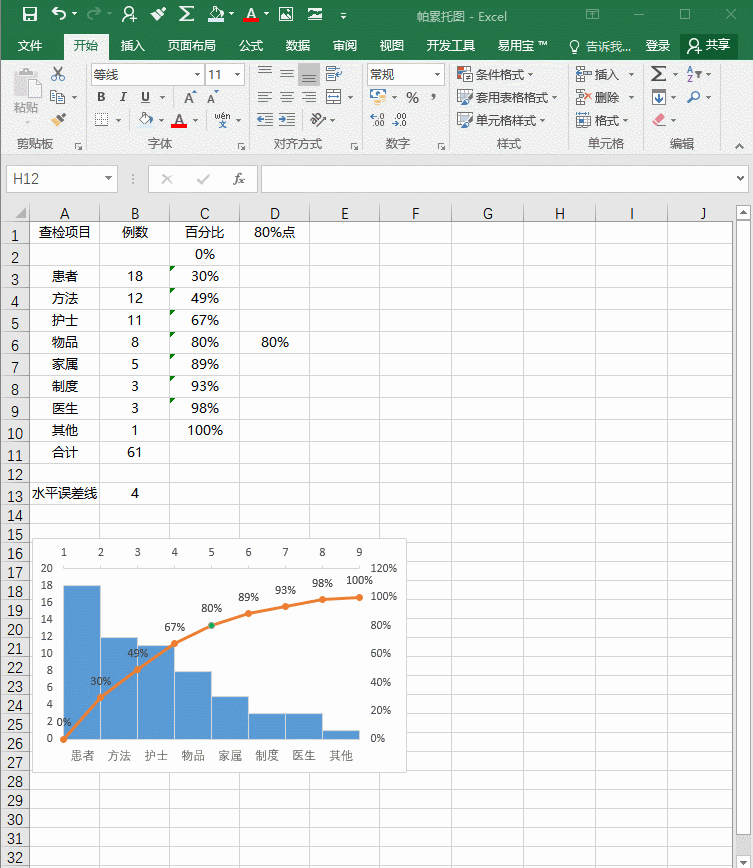Click the vertical scrollbar up arrow
This screenshot has height=868, width=753.
[743, 213]
